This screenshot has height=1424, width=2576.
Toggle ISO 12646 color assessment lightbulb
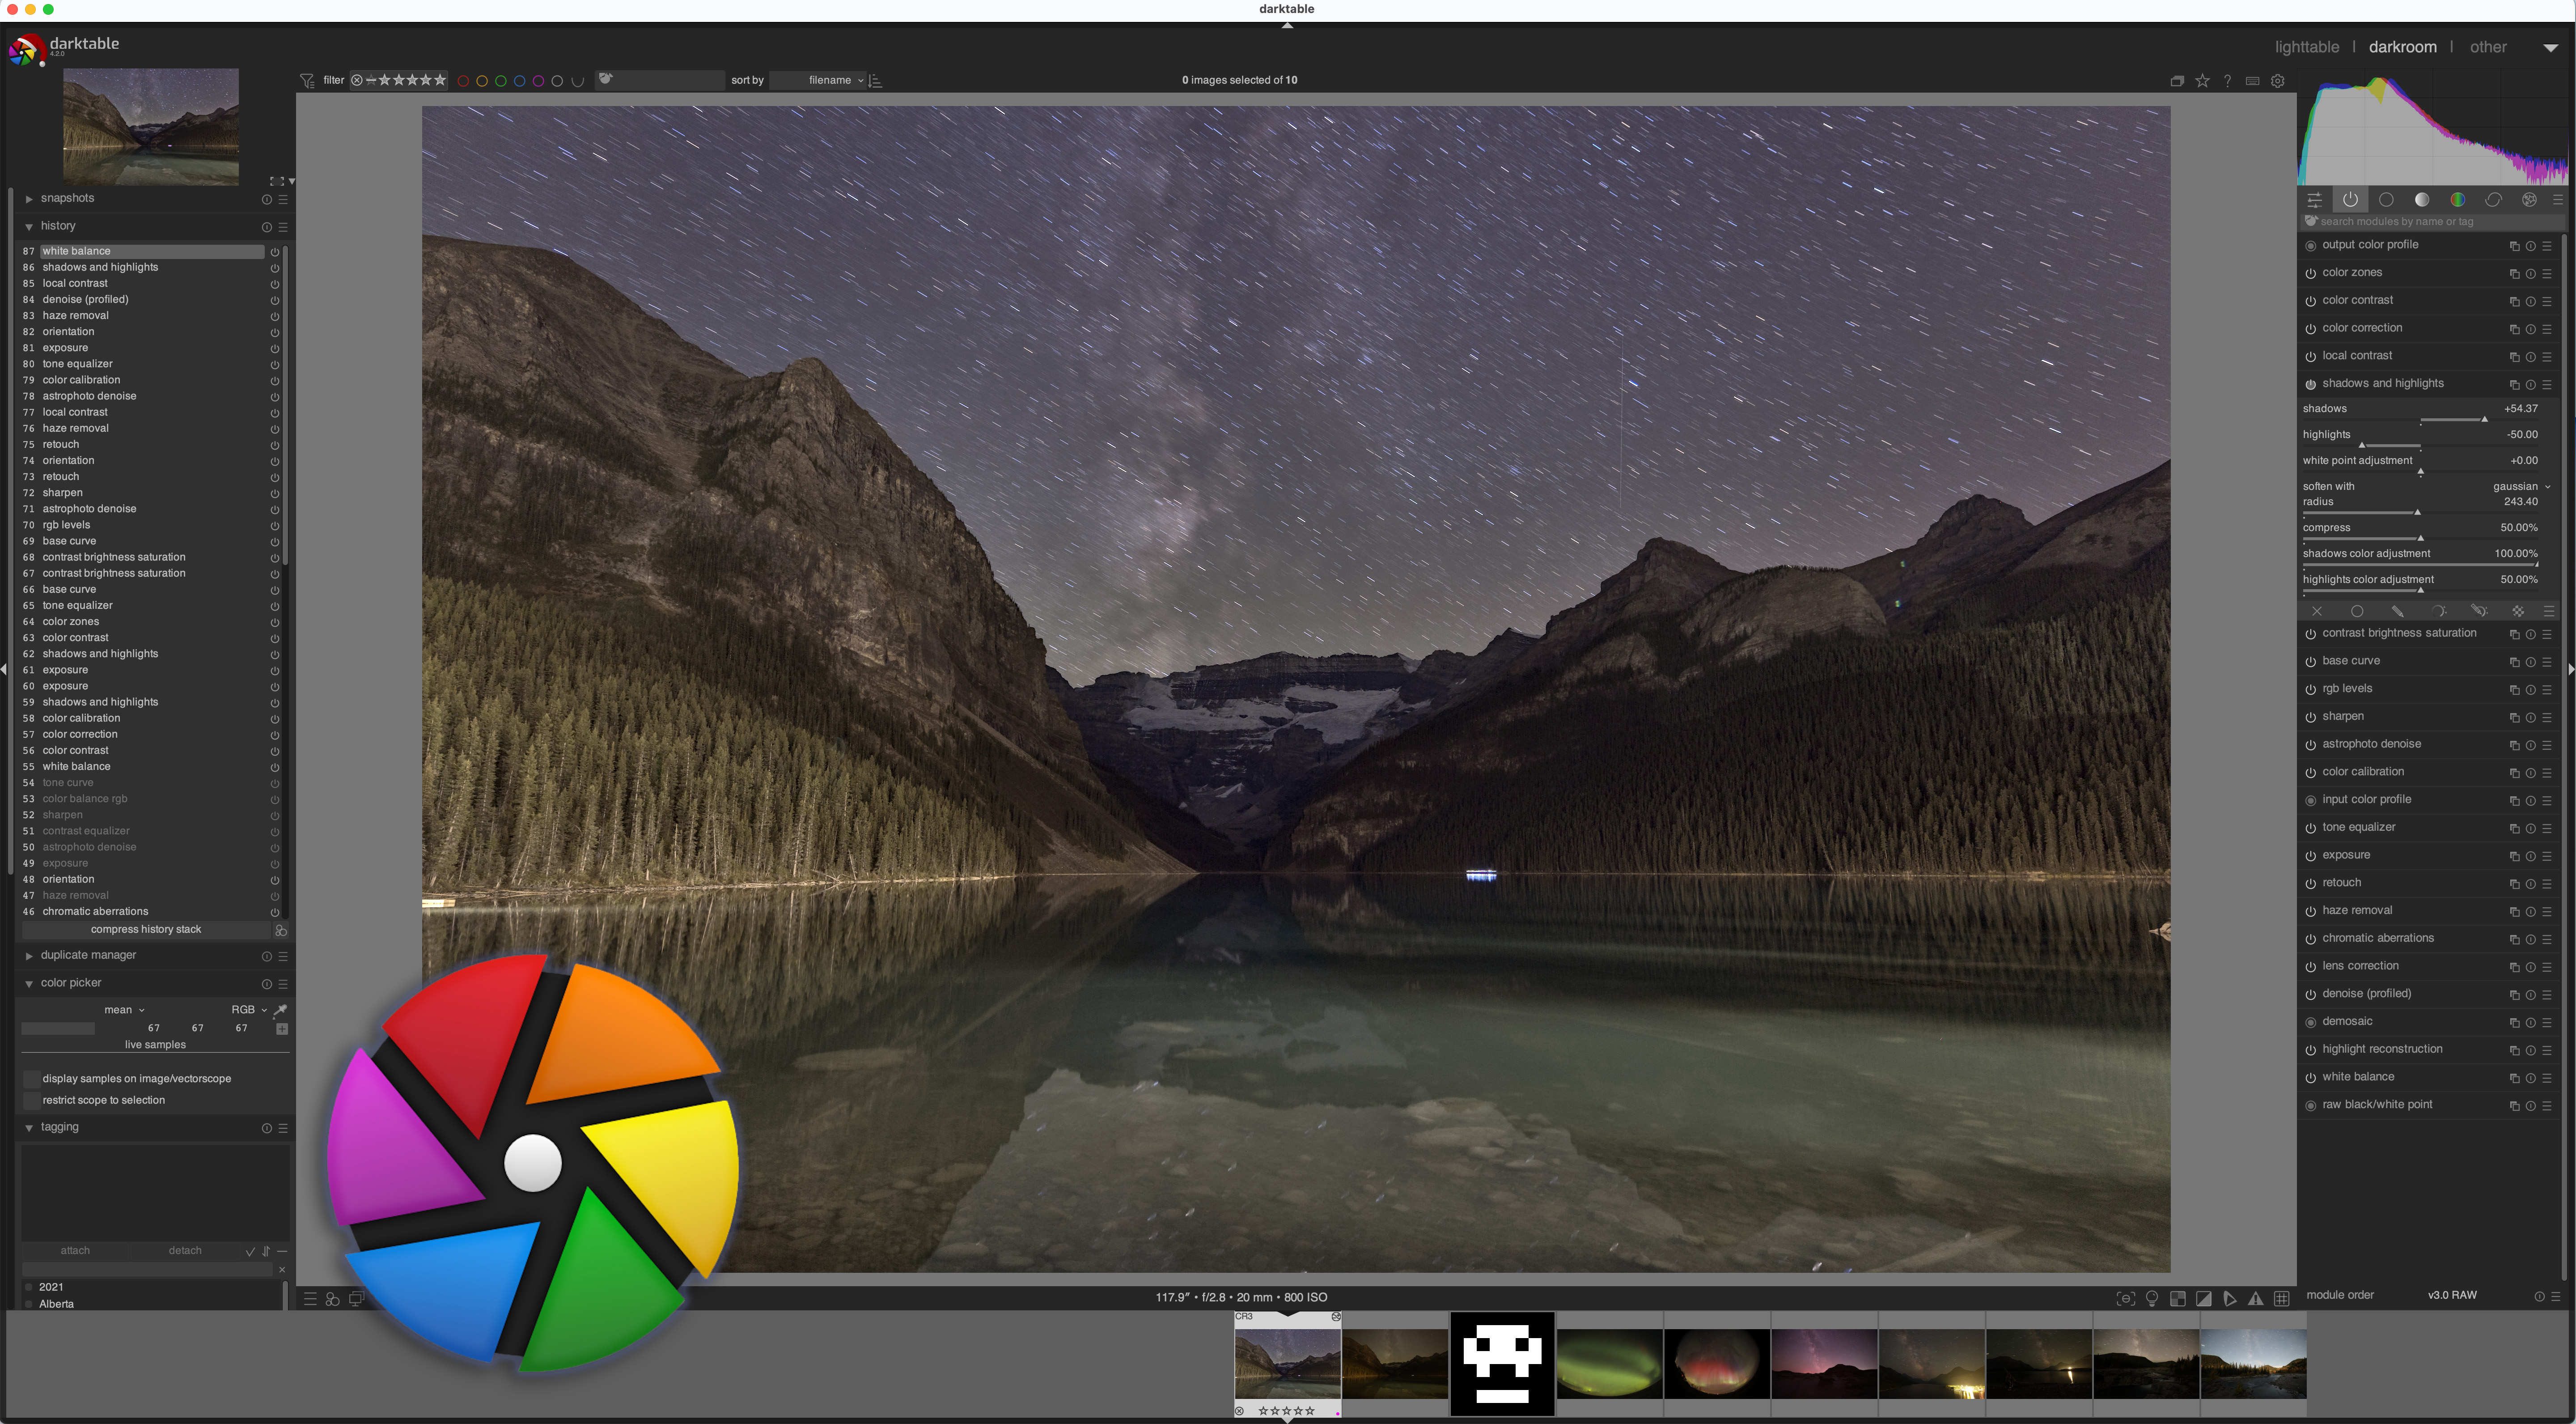pos(2152,1299)
